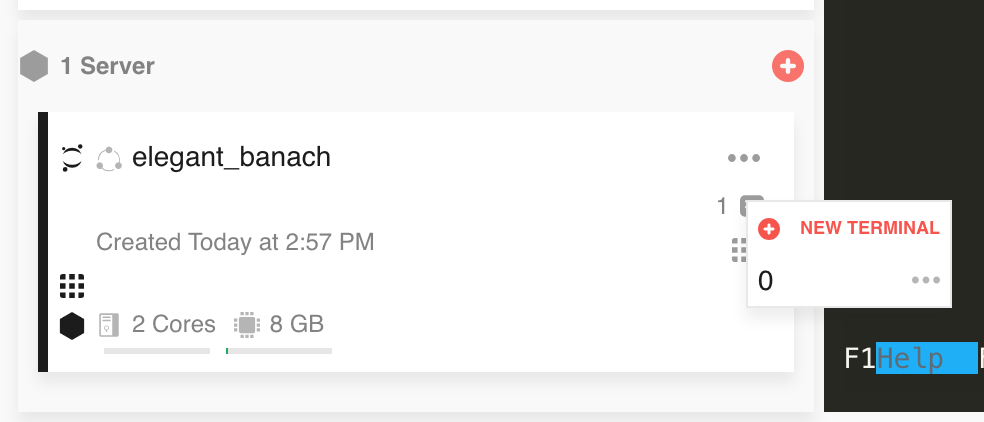This screenshot has height=422, width=984.
Task: Click the circular status icon before elegant_banach
Action: 108,158
